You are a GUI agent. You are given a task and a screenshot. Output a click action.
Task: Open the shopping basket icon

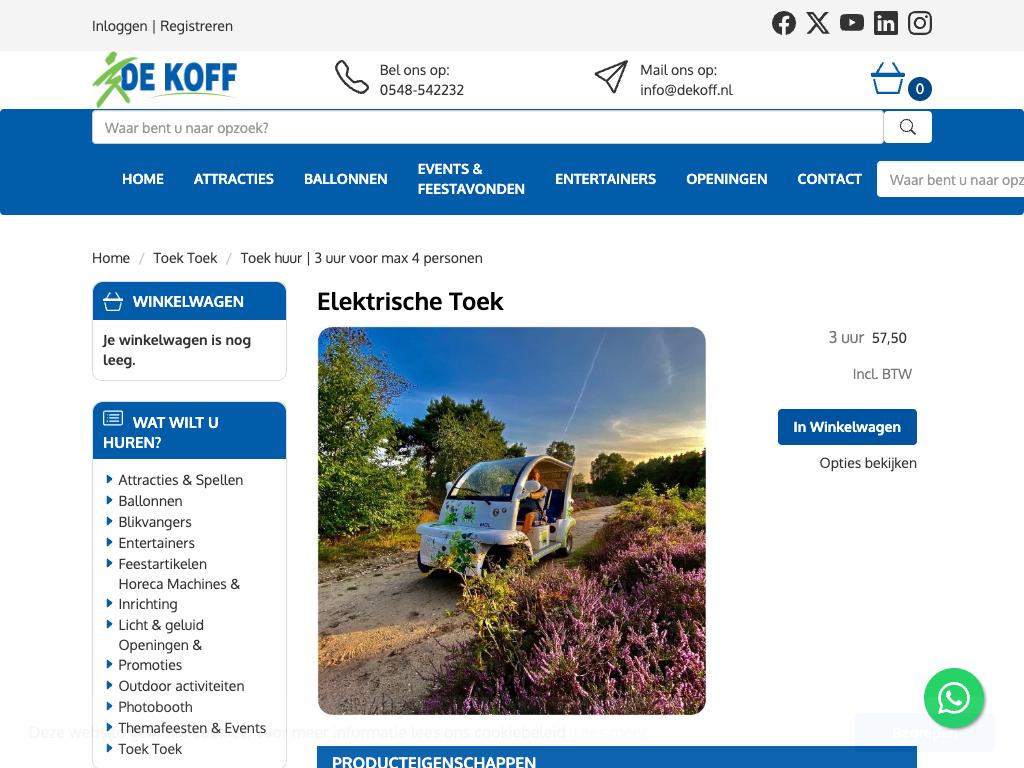(x=888, y=79)
